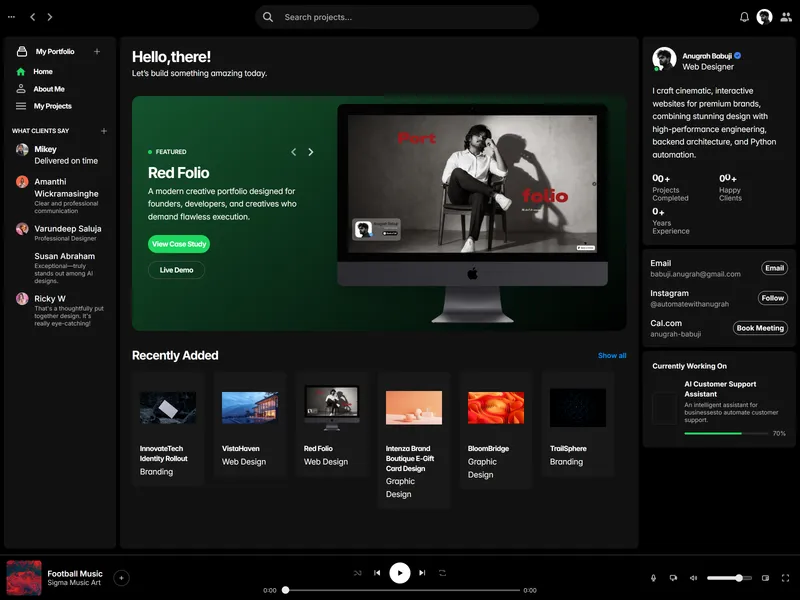800x600 pixels.
Task: Click @automatewithanugrah Instagram handle
Action: [689, 305]
